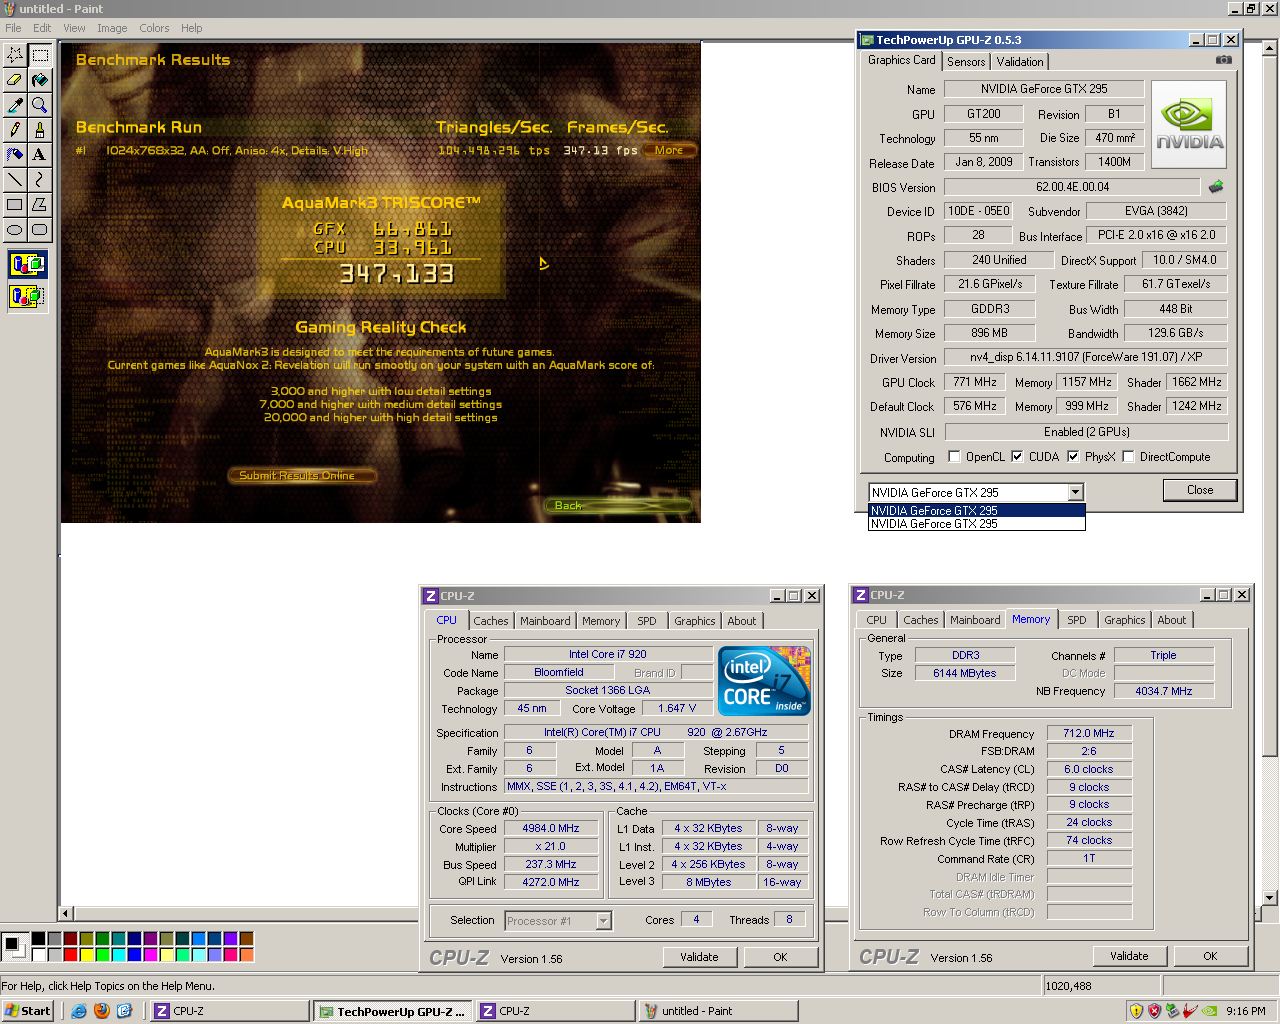Image resolution: width=1280 pixels, height=1024 pixels.
Task: Open the red shield alert tray icon
Action: (x=1154, y=1011)
